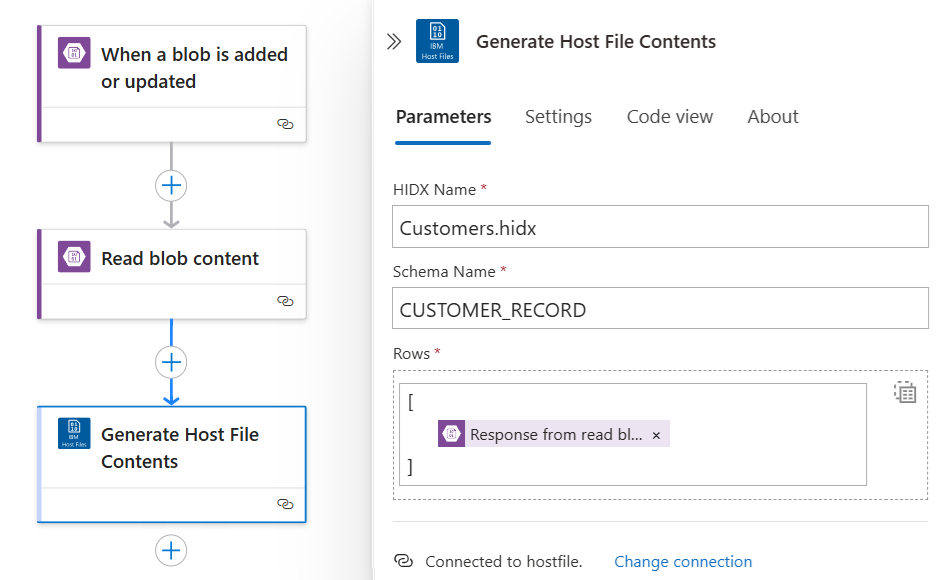
Task: Remove the Response from read blob token
Action: click(x=656, y=435)
